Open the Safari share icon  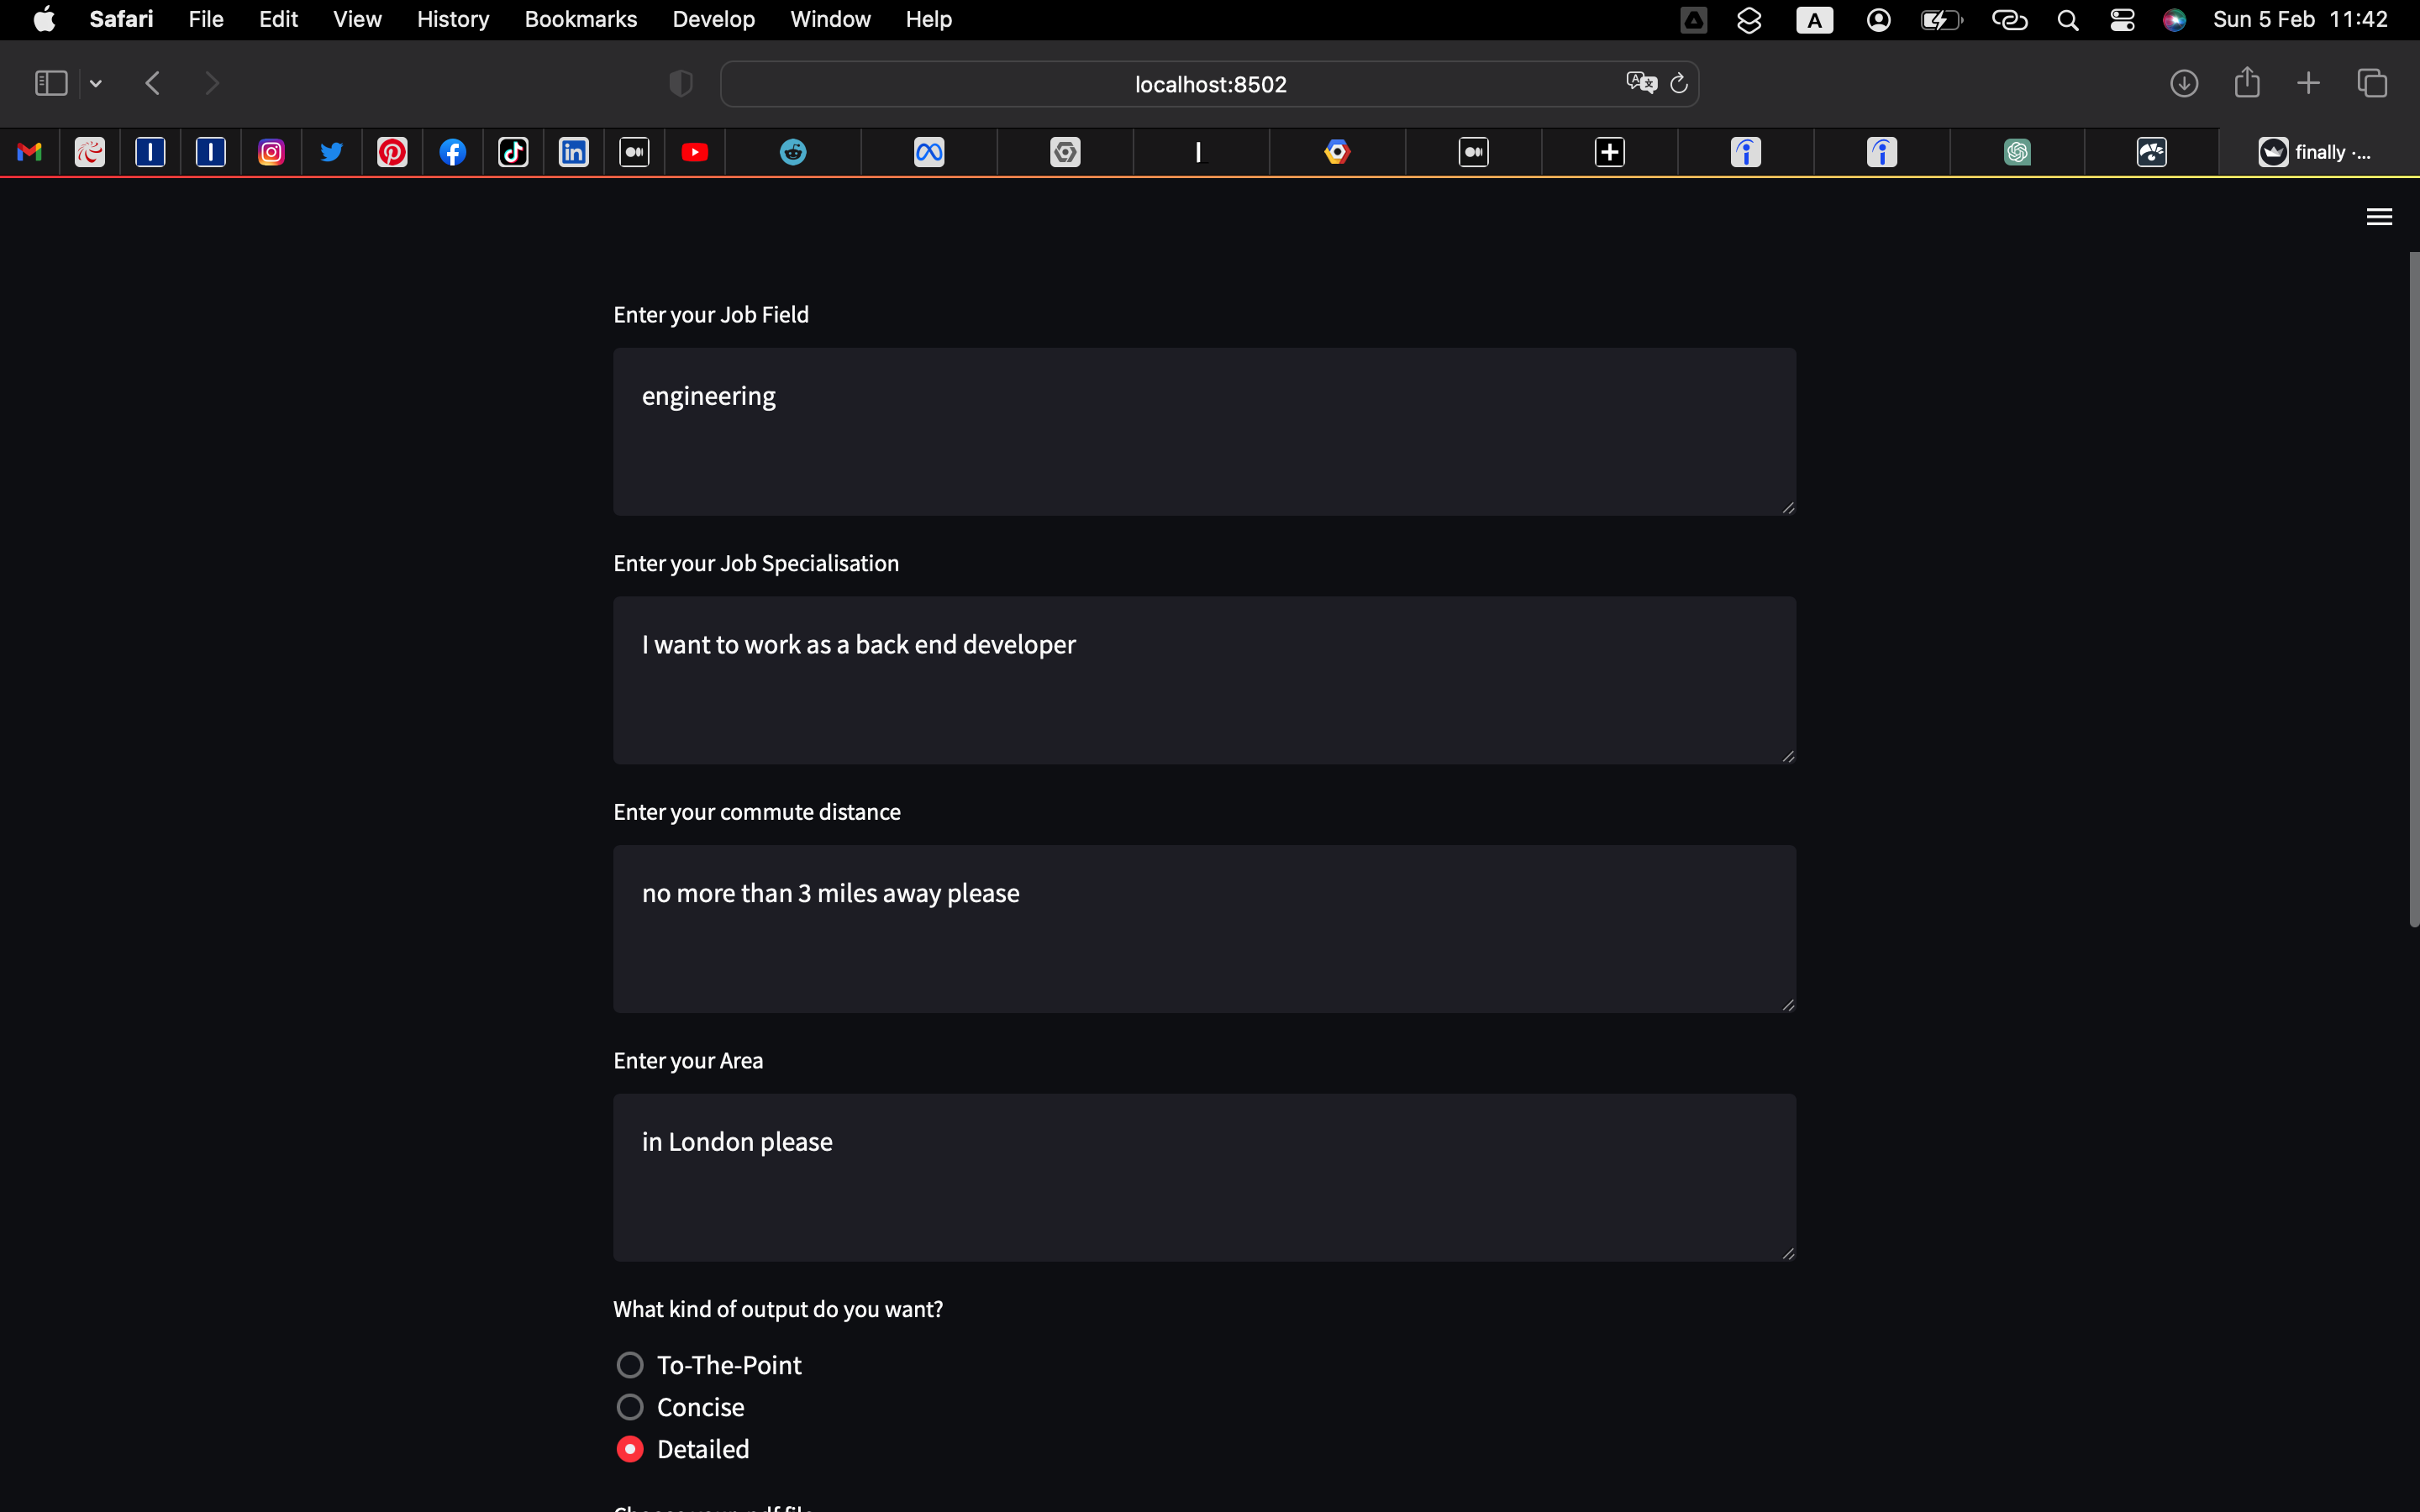(x=2246, y=83)
